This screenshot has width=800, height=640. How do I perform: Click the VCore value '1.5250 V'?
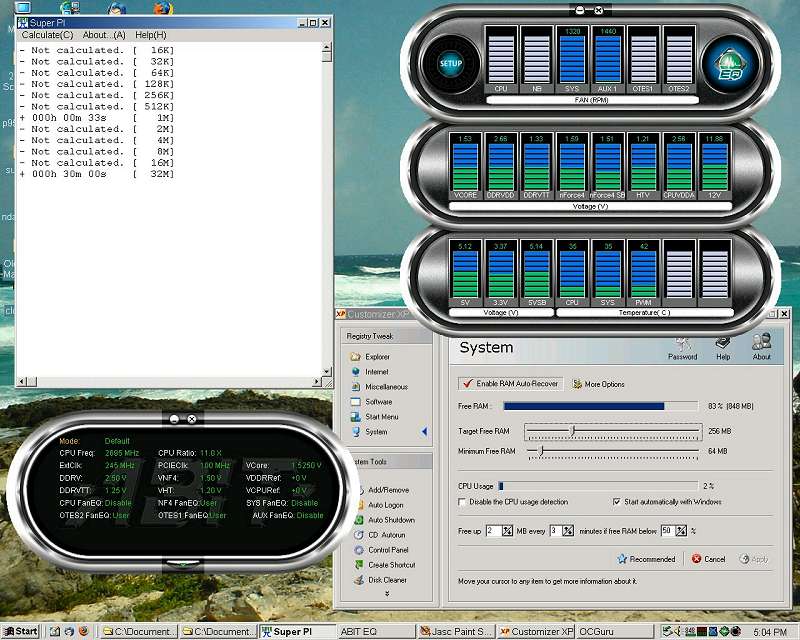point(306,465)
